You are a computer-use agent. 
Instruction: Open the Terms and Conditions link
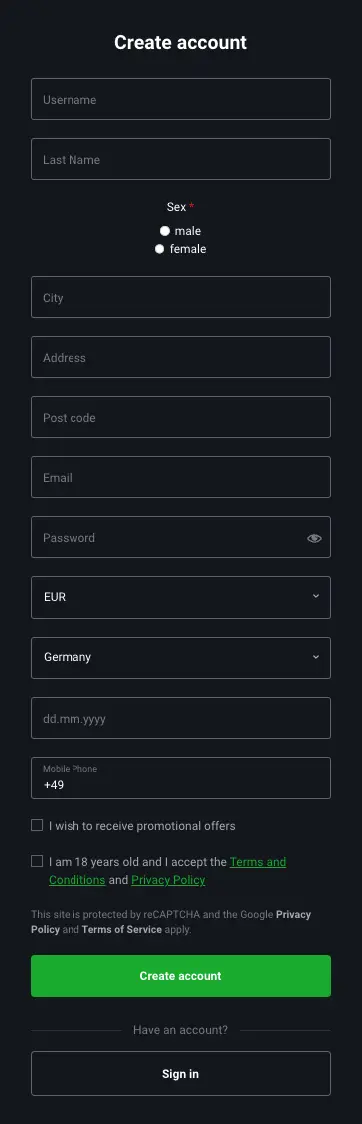pos(168,870)
